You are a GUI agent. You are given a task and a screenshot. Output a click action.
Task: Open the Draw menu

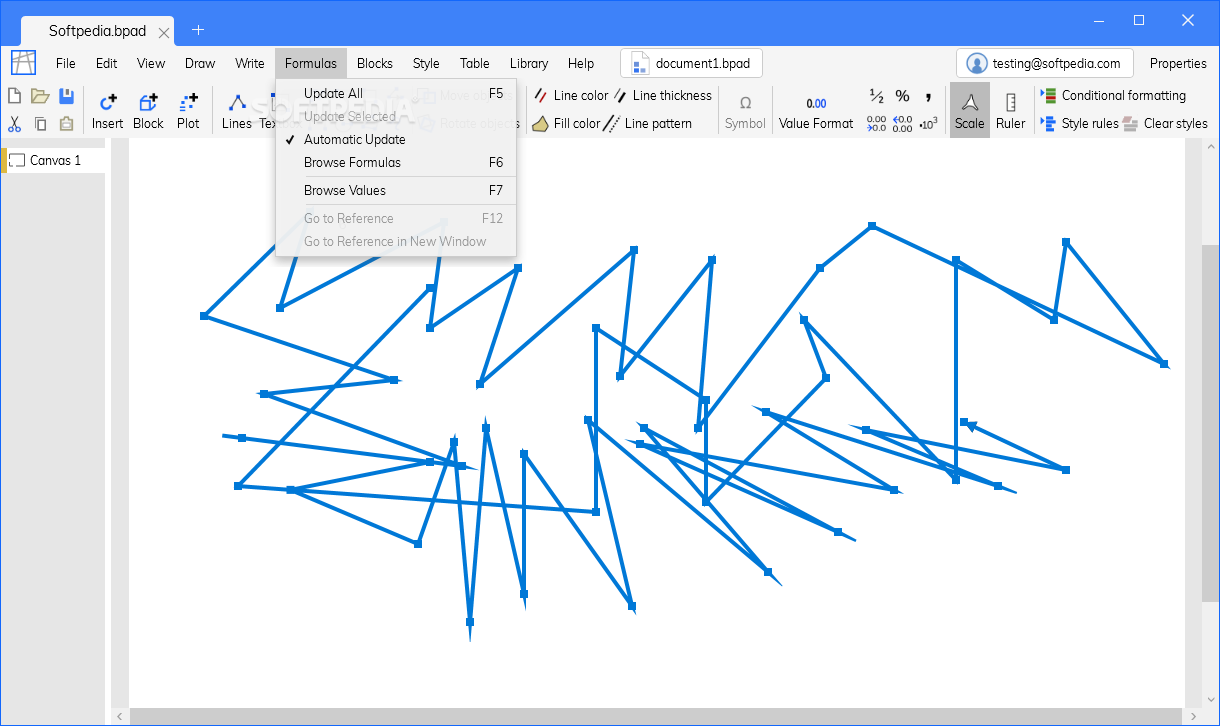point(200,63)
